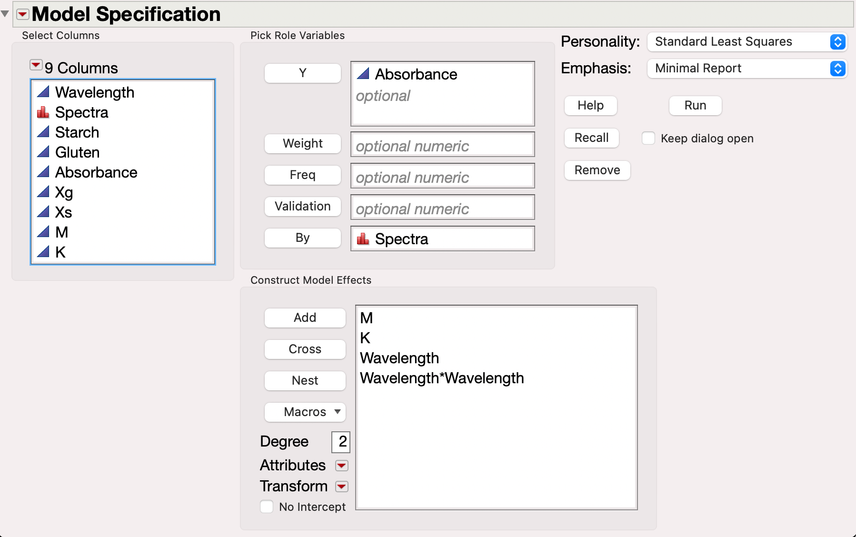Open the Attributes red triangle menu

pos(342,466)
